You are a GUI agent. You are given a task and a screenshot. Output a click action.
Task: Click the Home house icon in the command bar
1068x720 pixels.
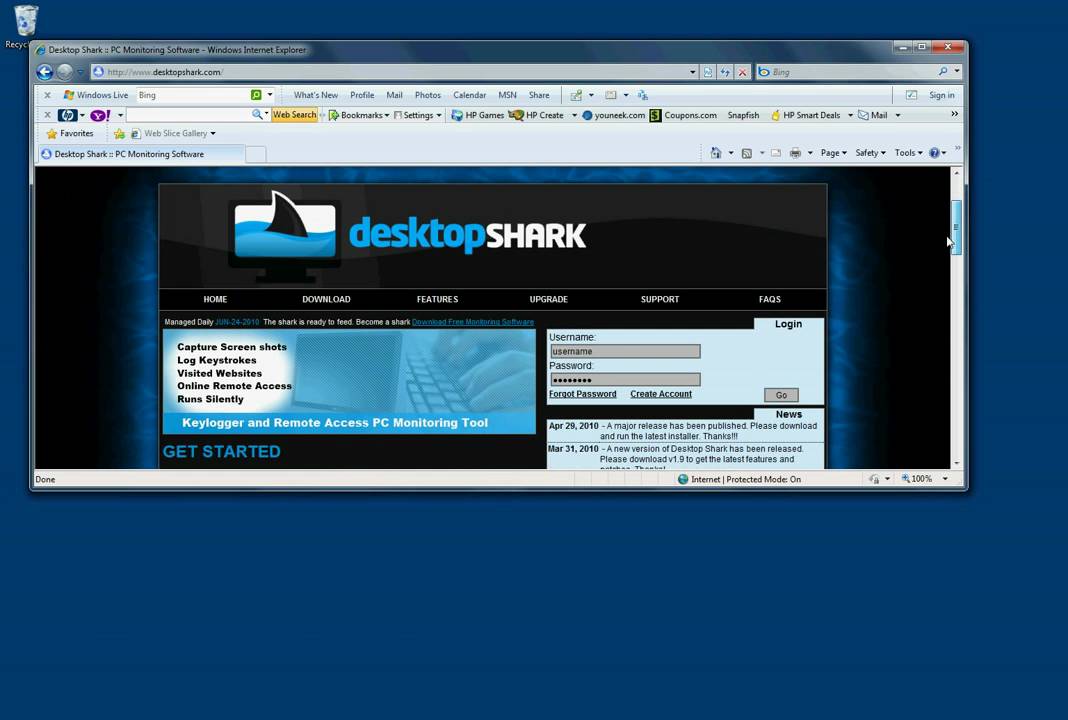click(x=715, y=153)
